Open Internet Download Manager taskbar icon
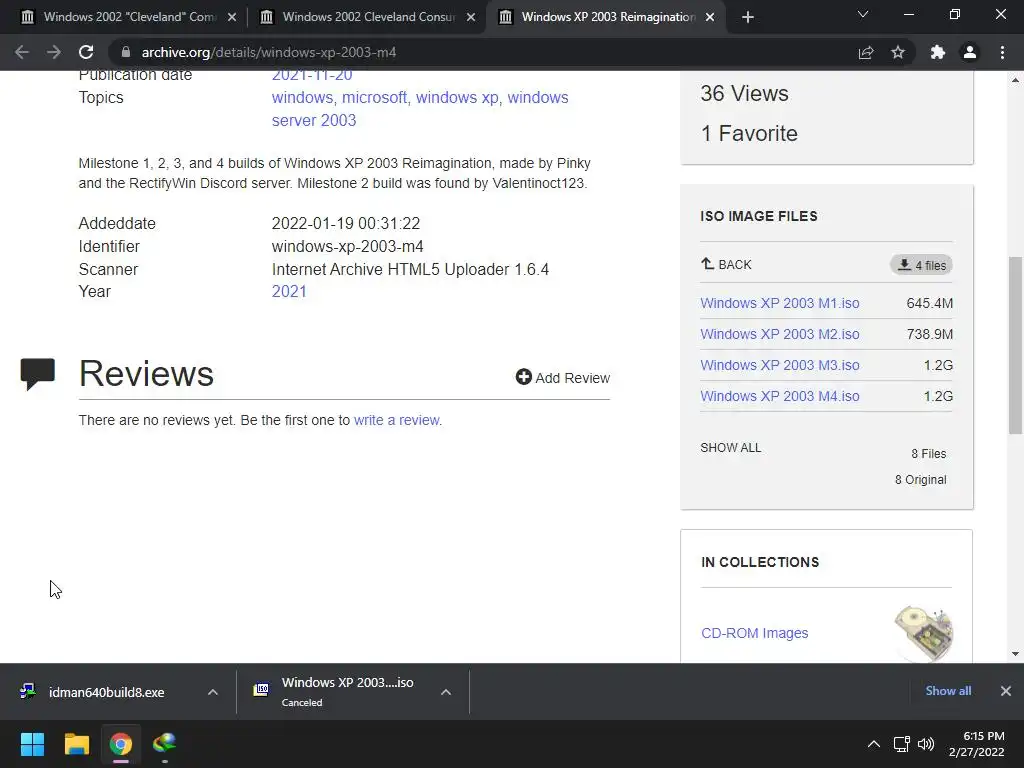The height and width of the screenshot is (768, 1024). (x=165, y=744)
